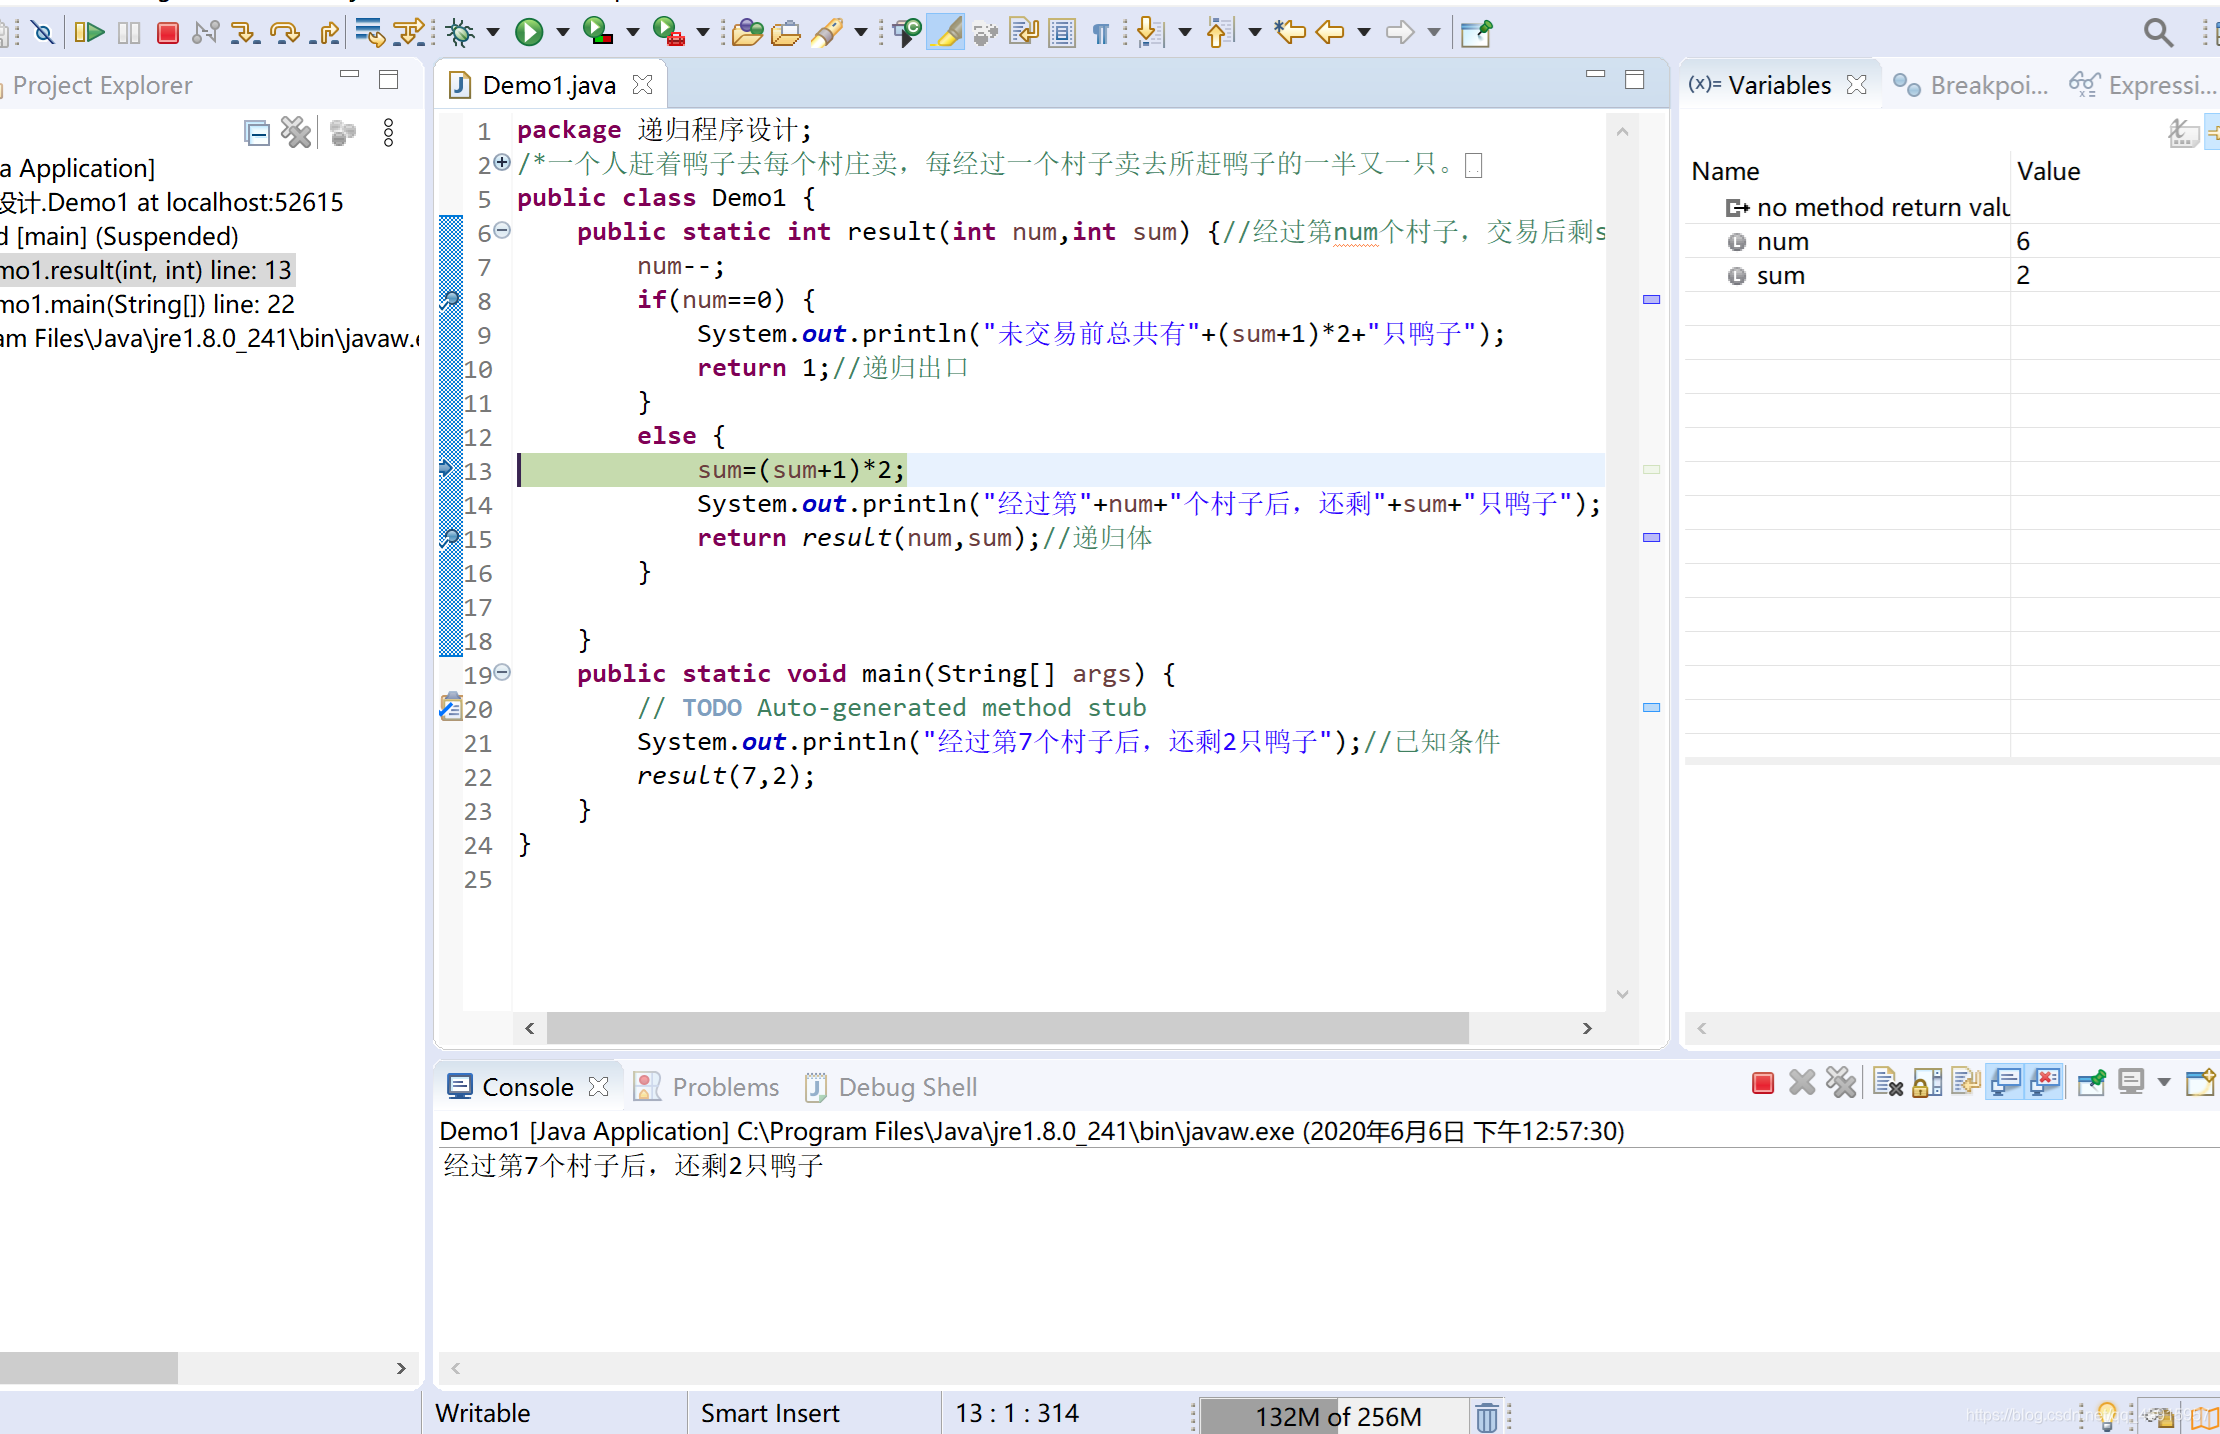Click the Next Annotation down-arrow icon
Screen dimensions: 2220x1434
[1150, 33]
